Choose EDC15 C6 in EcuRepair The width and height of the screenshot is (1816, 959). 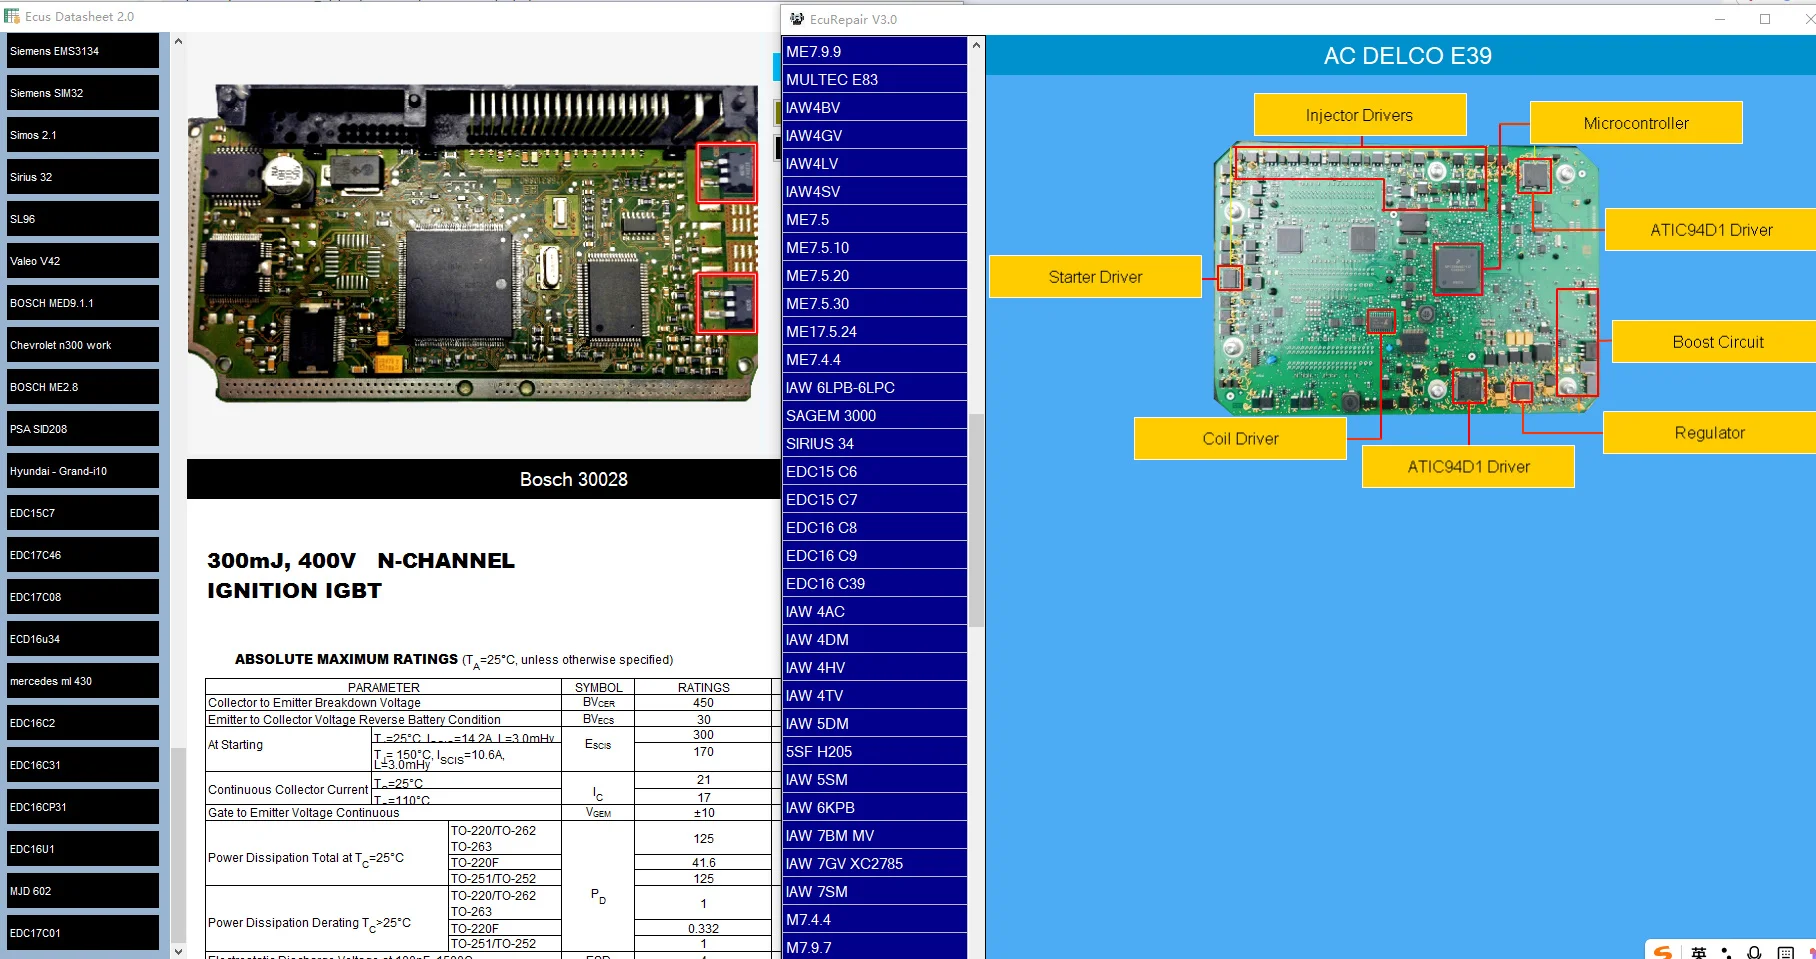coord(875,472)
